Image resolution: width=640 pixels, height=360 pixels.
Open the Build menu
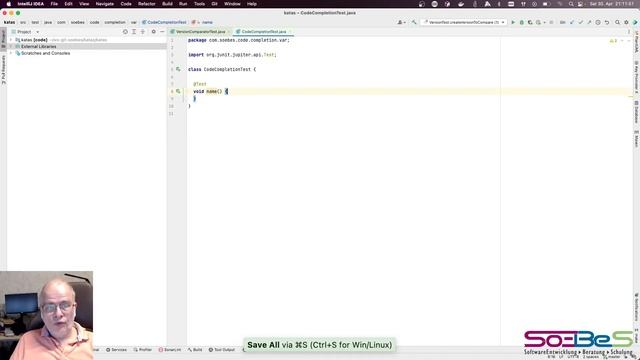click(167, 4)
